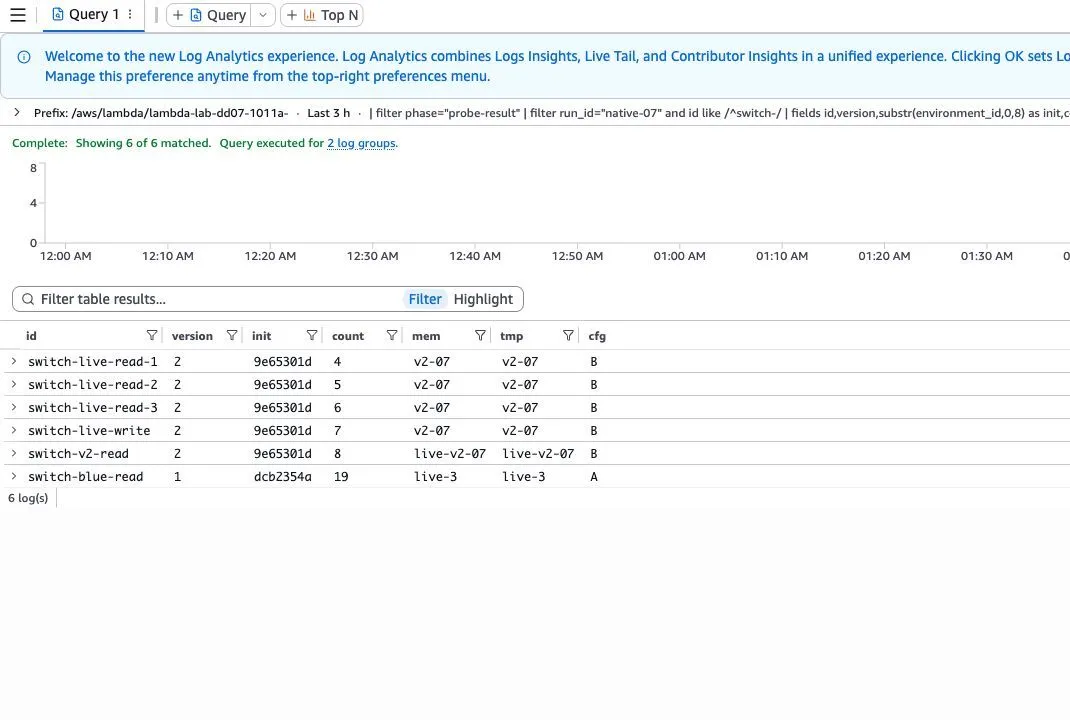Screen dimensions: 1070x720
Task: Open the 2 log groups link
Action: 361,143
